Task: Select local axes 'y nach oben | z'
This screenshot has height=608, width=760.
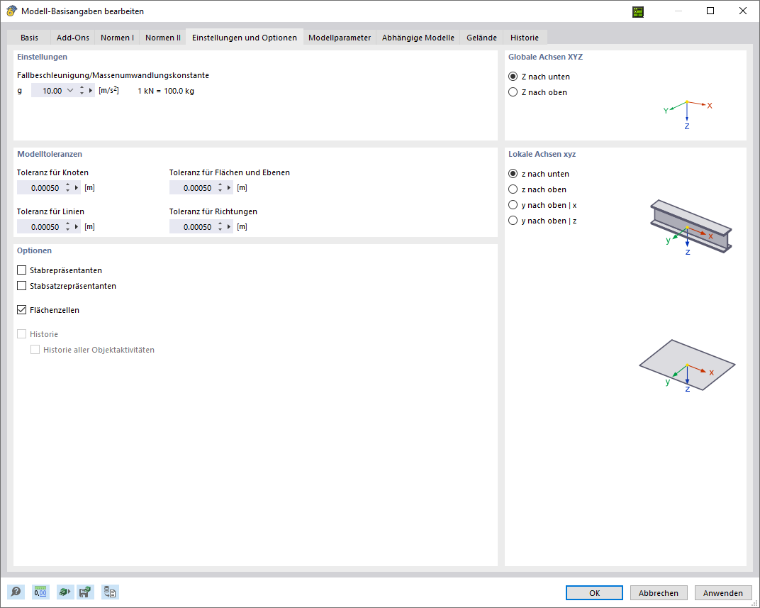Action: tap(542, 221)
